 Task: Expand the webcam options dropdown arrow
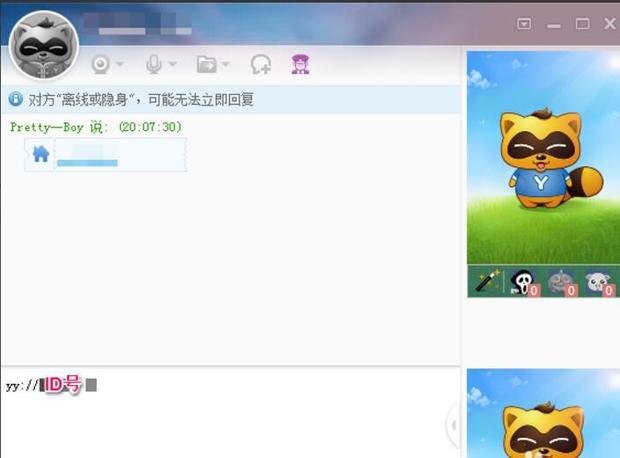[120, 64]
